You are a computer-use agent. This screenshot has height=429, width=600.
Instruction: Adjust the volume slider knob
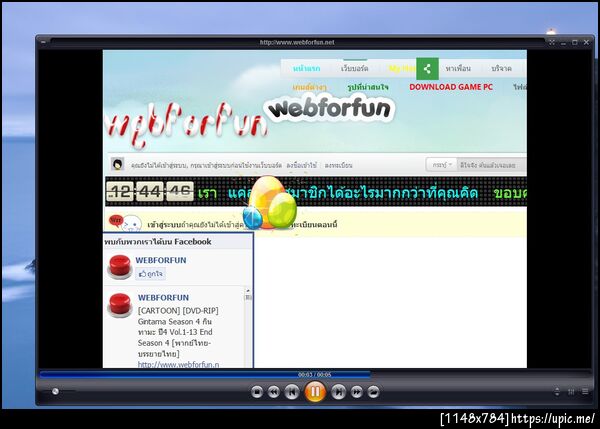[55, 391]
